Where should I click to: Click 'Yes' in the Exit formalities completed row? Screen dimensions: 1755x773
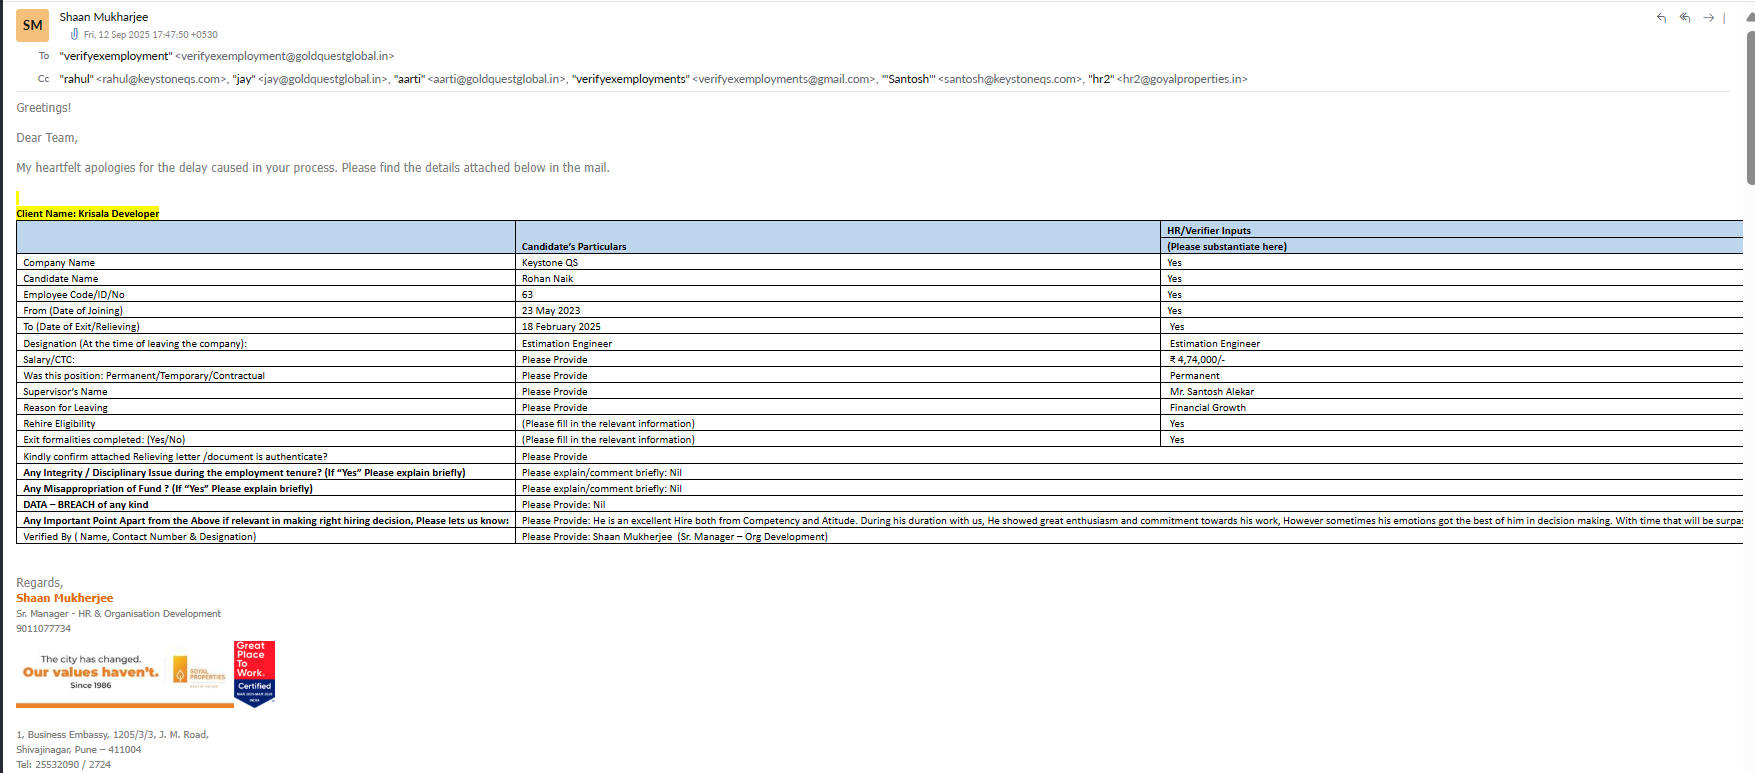[1177, 439]
